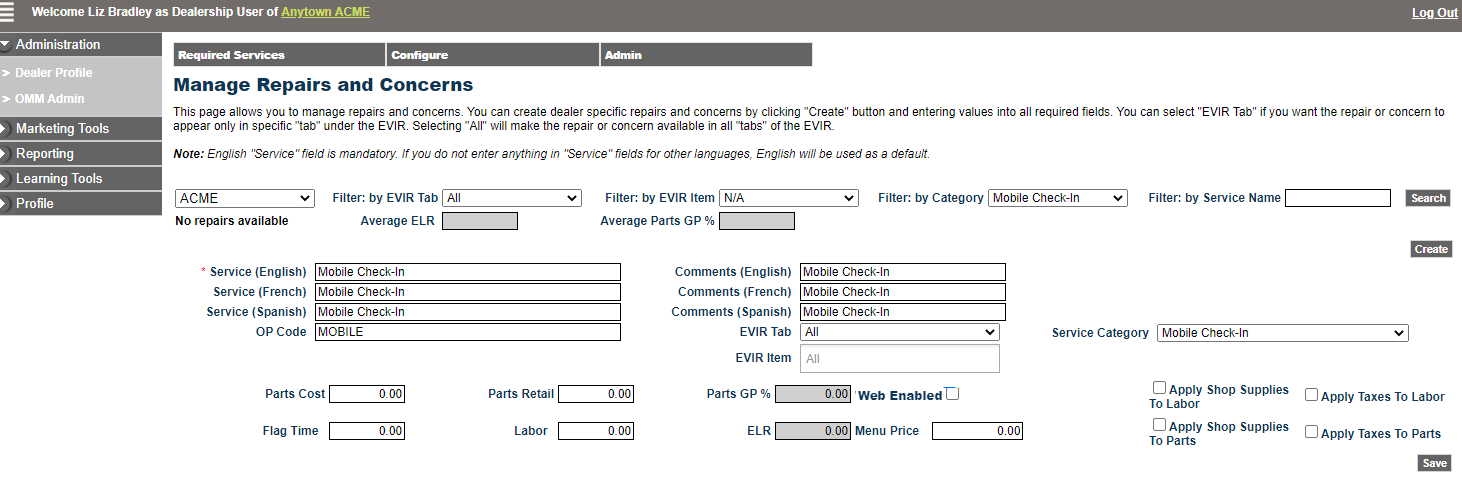Open the Service Category dropdown
The height and width of the screenshot is (485, 1462).
tap(1282, 333)
